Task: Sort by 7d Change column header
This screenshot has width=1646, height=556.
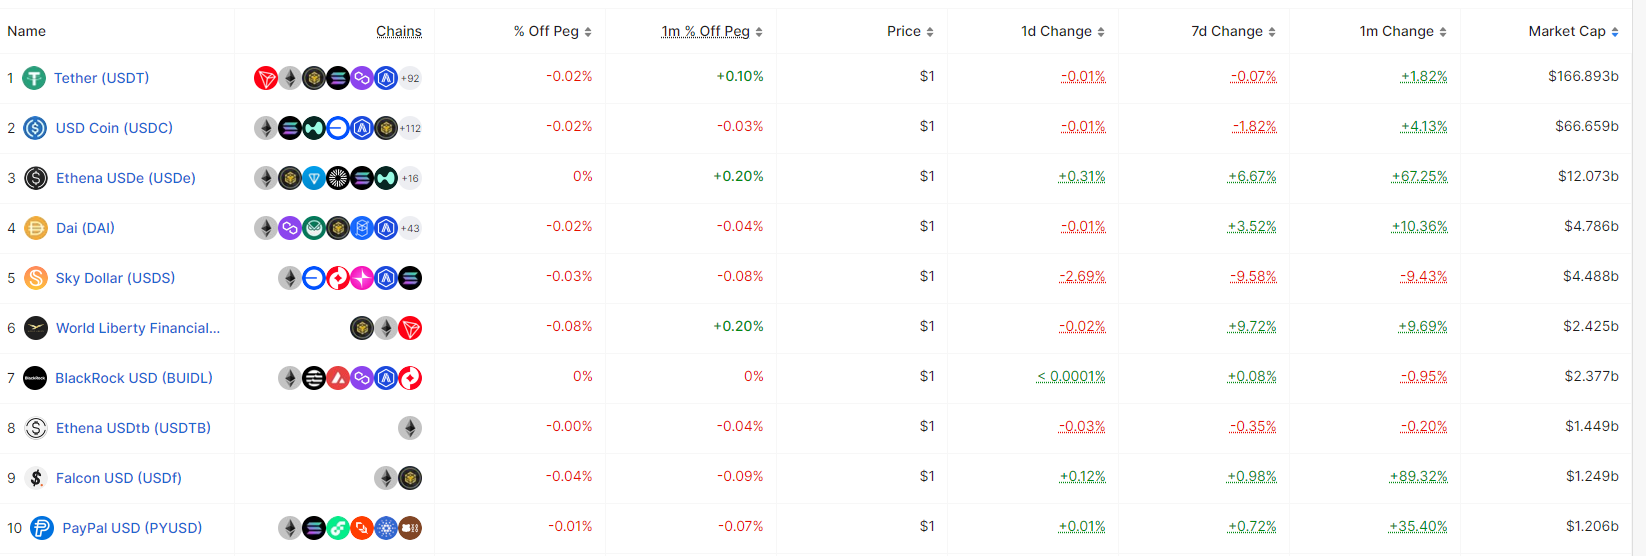Action: coord(1233,31)
